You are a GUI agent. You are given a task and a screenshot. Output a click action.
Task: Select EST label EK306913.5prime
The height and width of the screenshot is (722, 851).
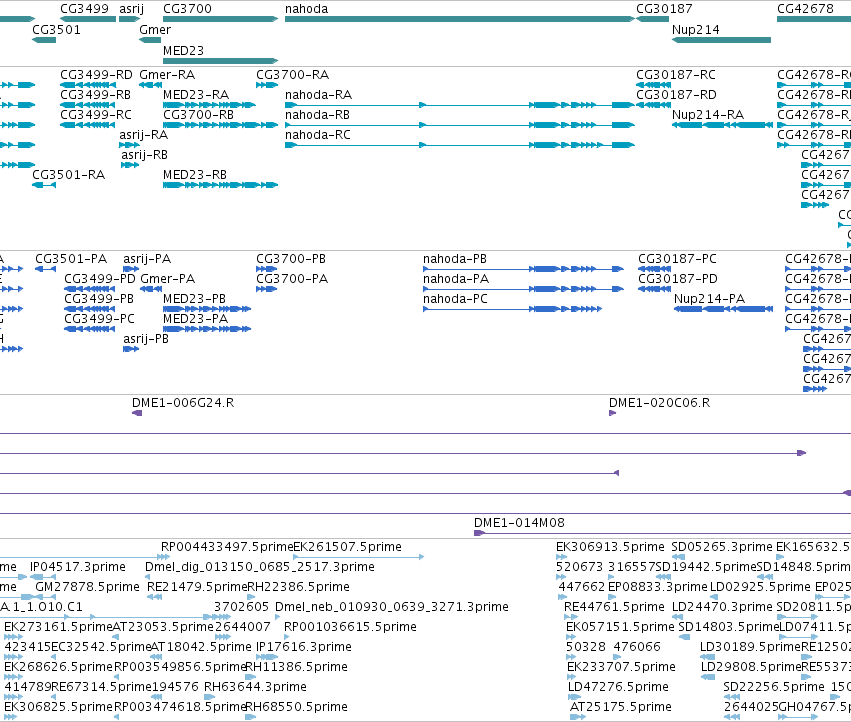(610, 546)
